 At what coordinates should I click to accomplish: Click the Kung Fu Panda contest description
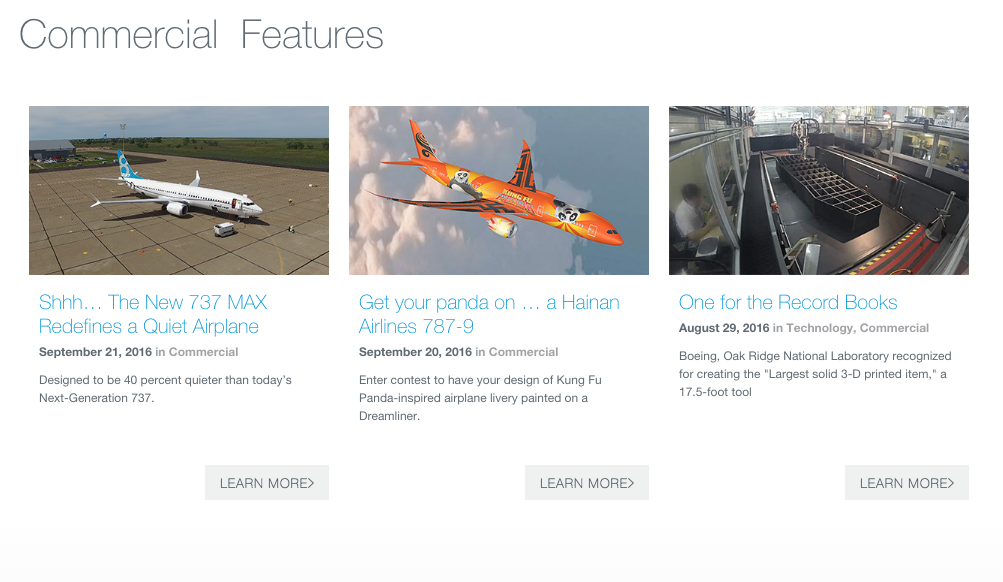tap(480, 398)
